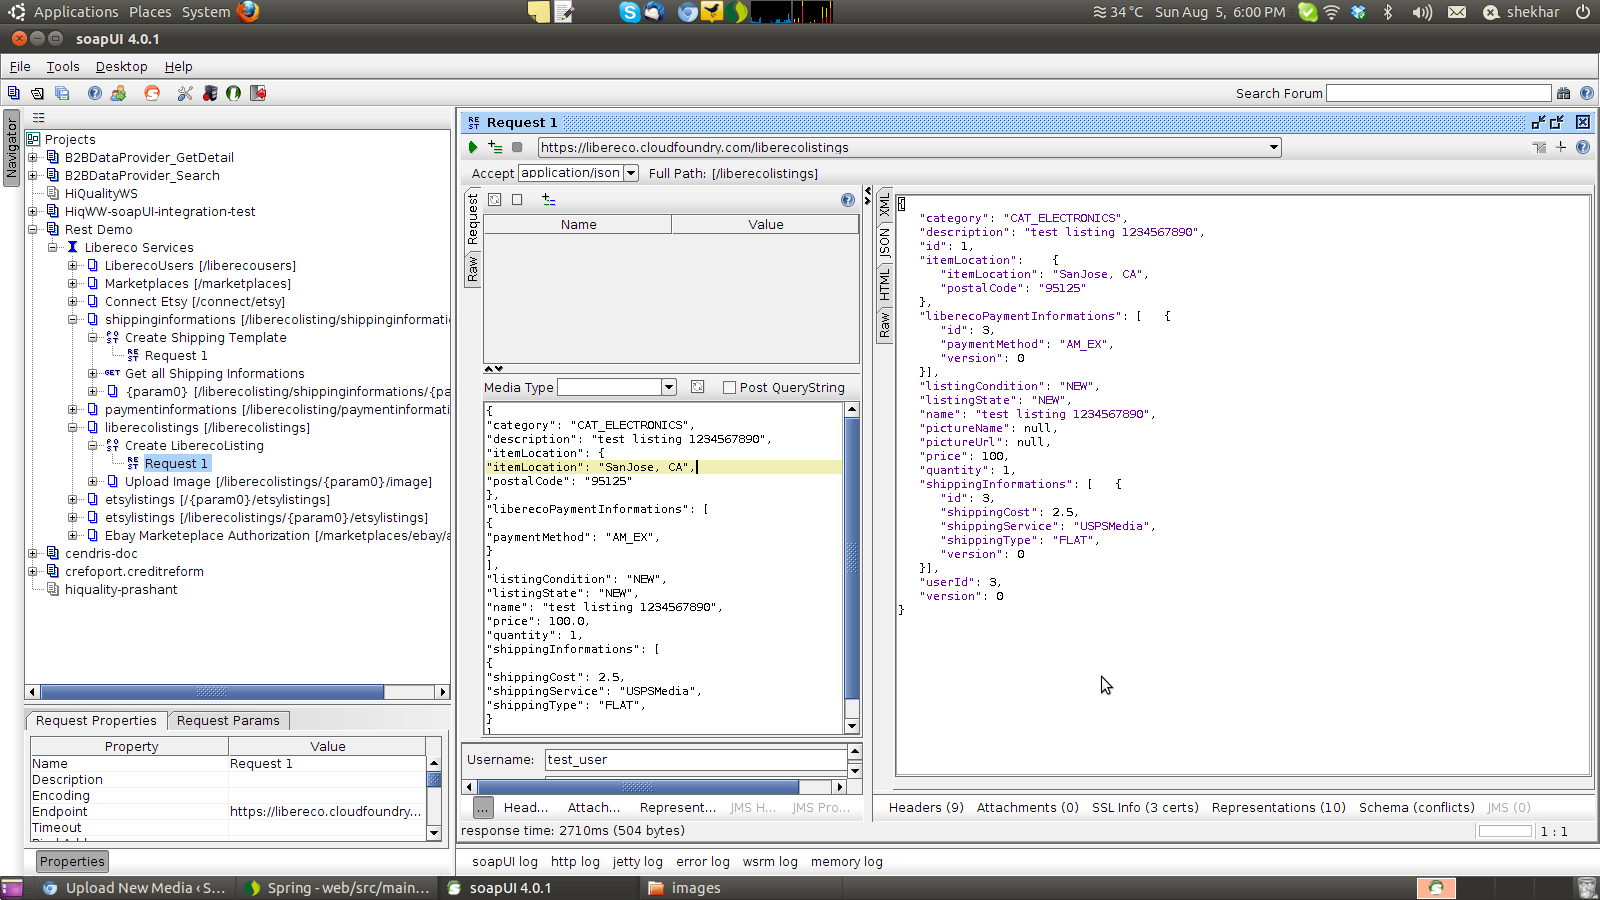Expand the B2BDataProvider_GetDetail project node

click(x=33, y=158)
